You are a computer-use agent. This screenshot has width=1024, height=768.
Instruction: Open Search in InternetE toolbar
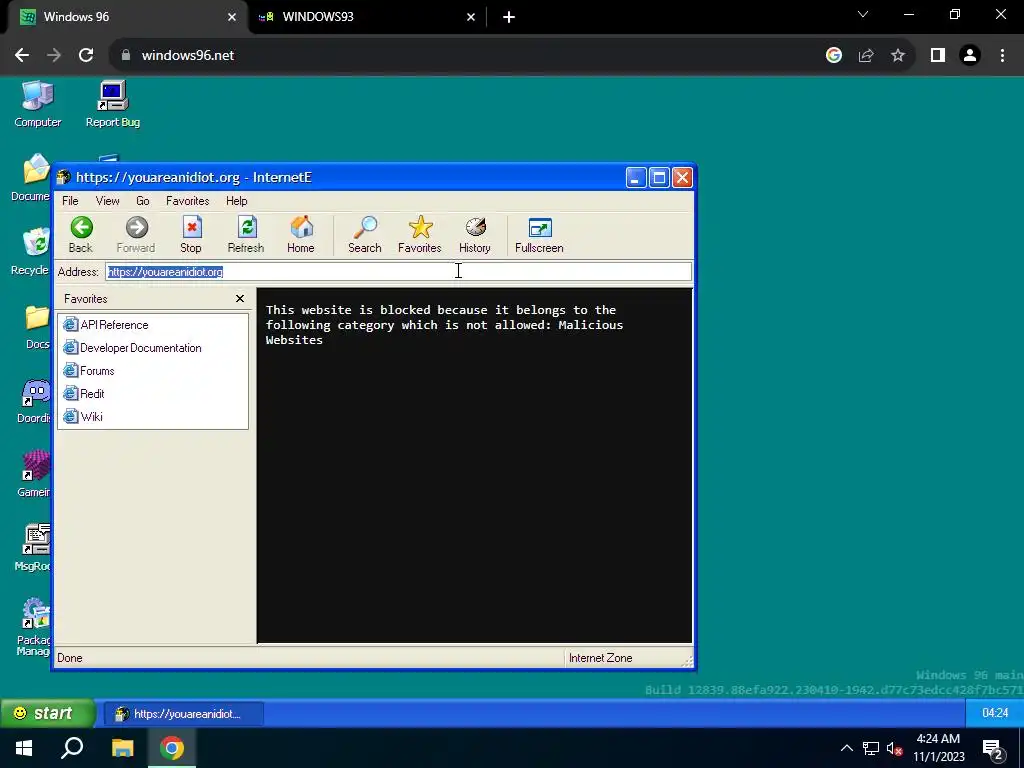364,234
